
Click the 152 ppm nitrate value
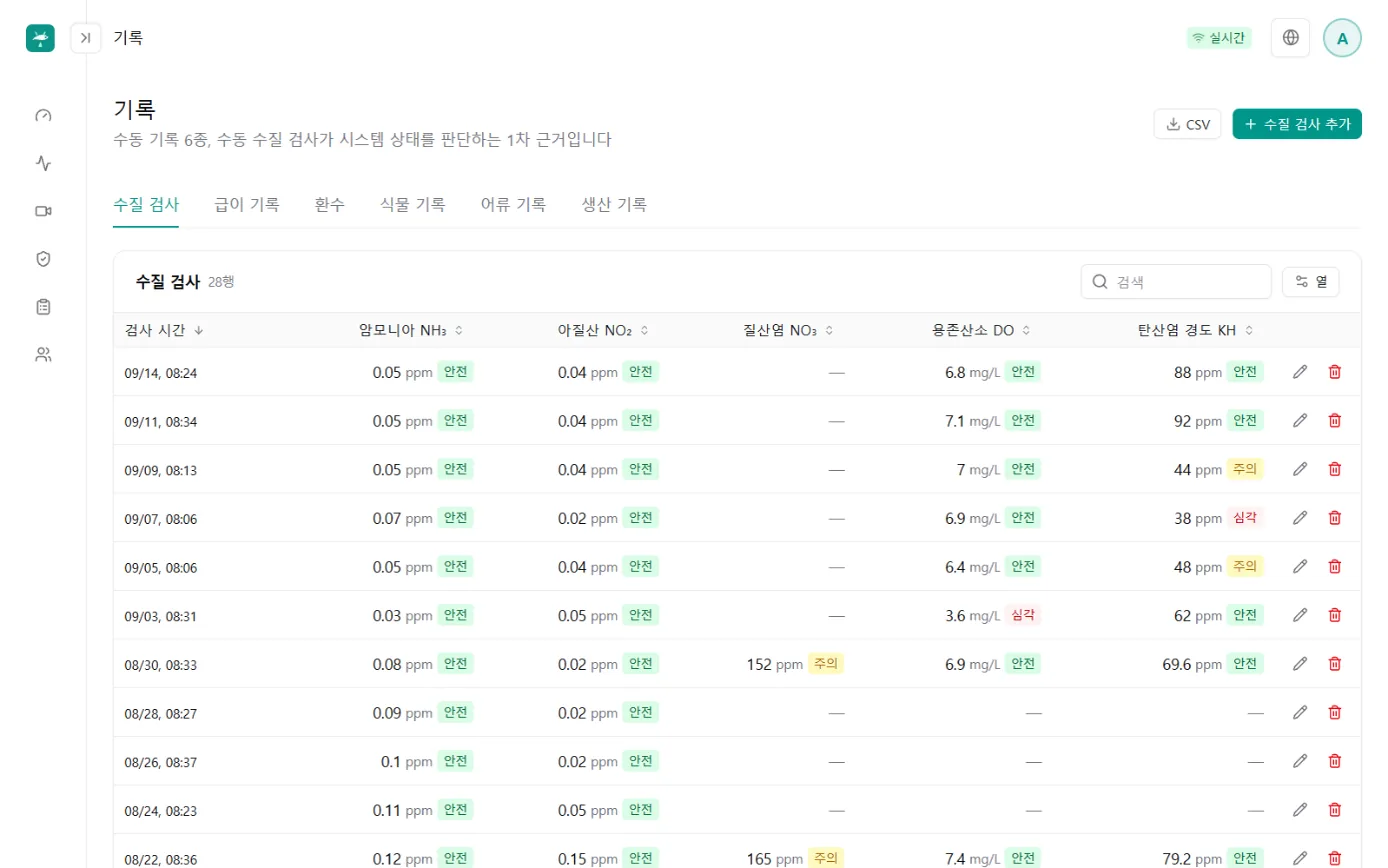click(775, 664)
